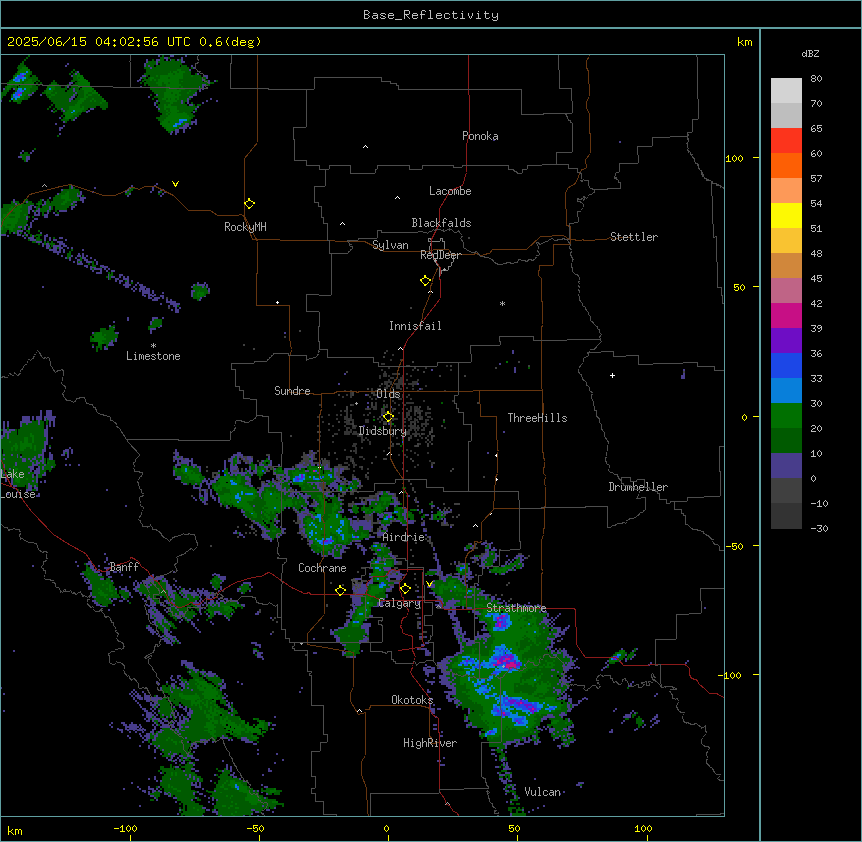862x842 pixels.
Task: Click the blue 33-36 dBZ legend swatch
Action: [x=786, y=365]
